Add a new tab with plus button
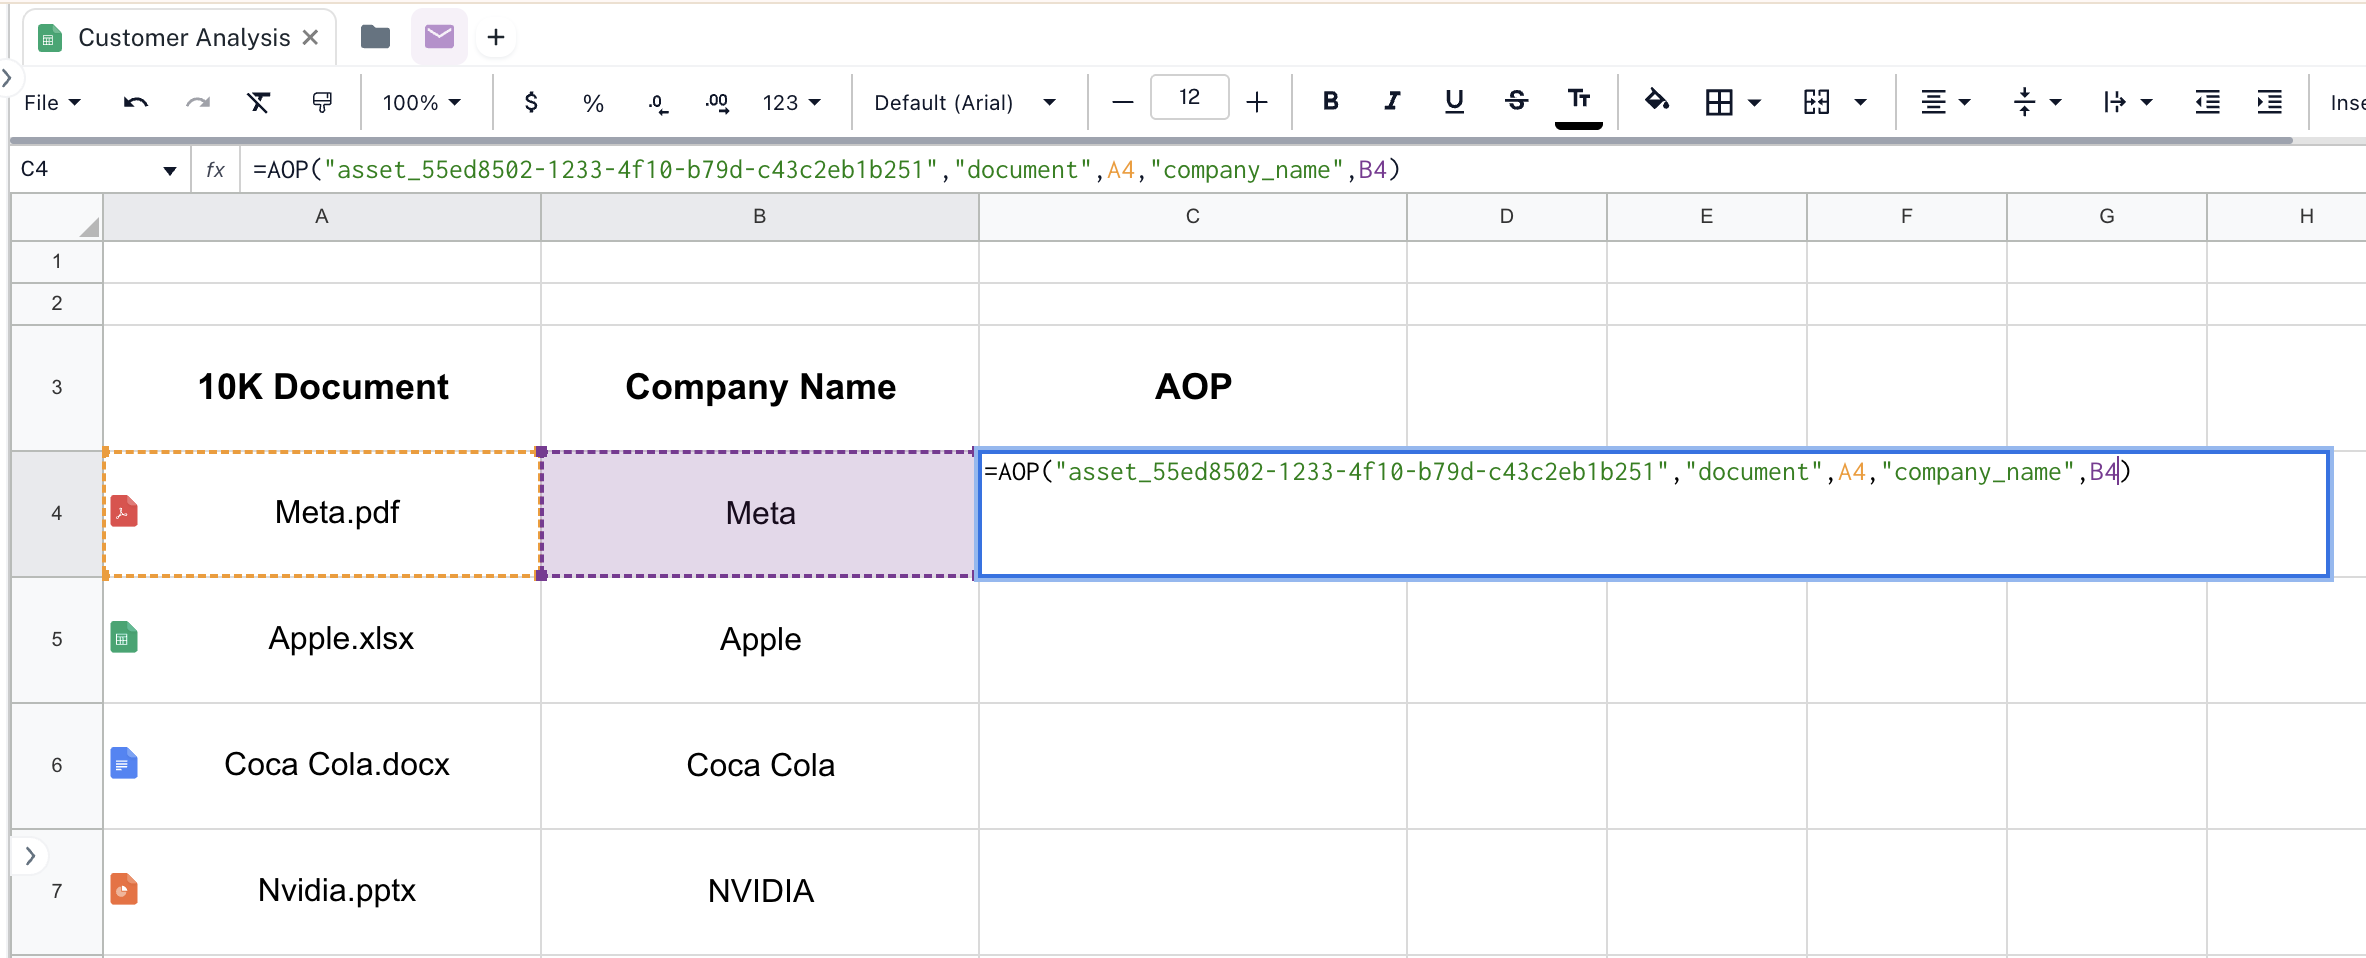 (x=496, y=38)
